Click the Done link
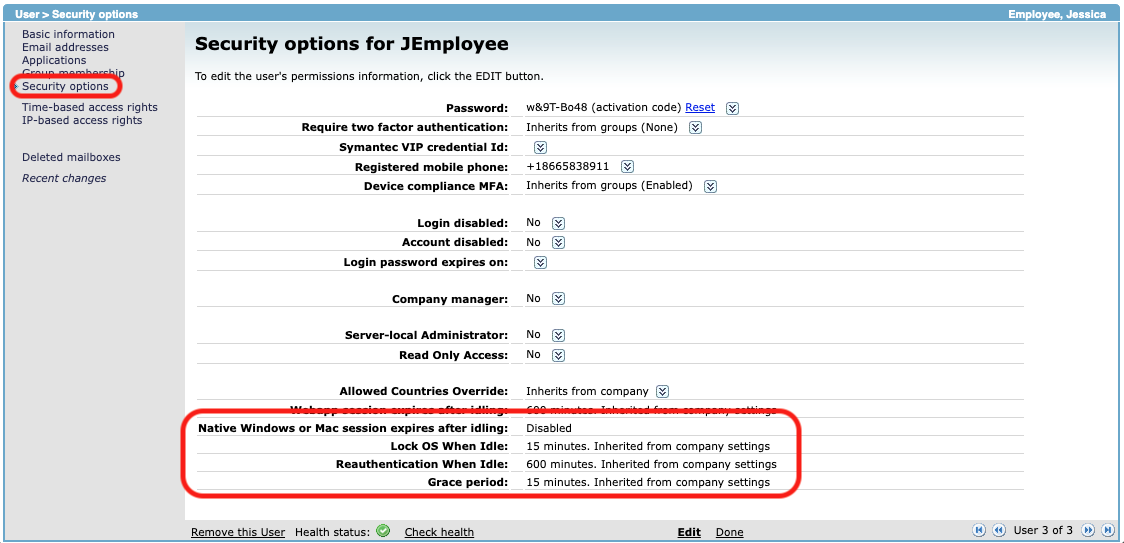The width and height of the screenshot is (1124, 543). click(730, 532)
